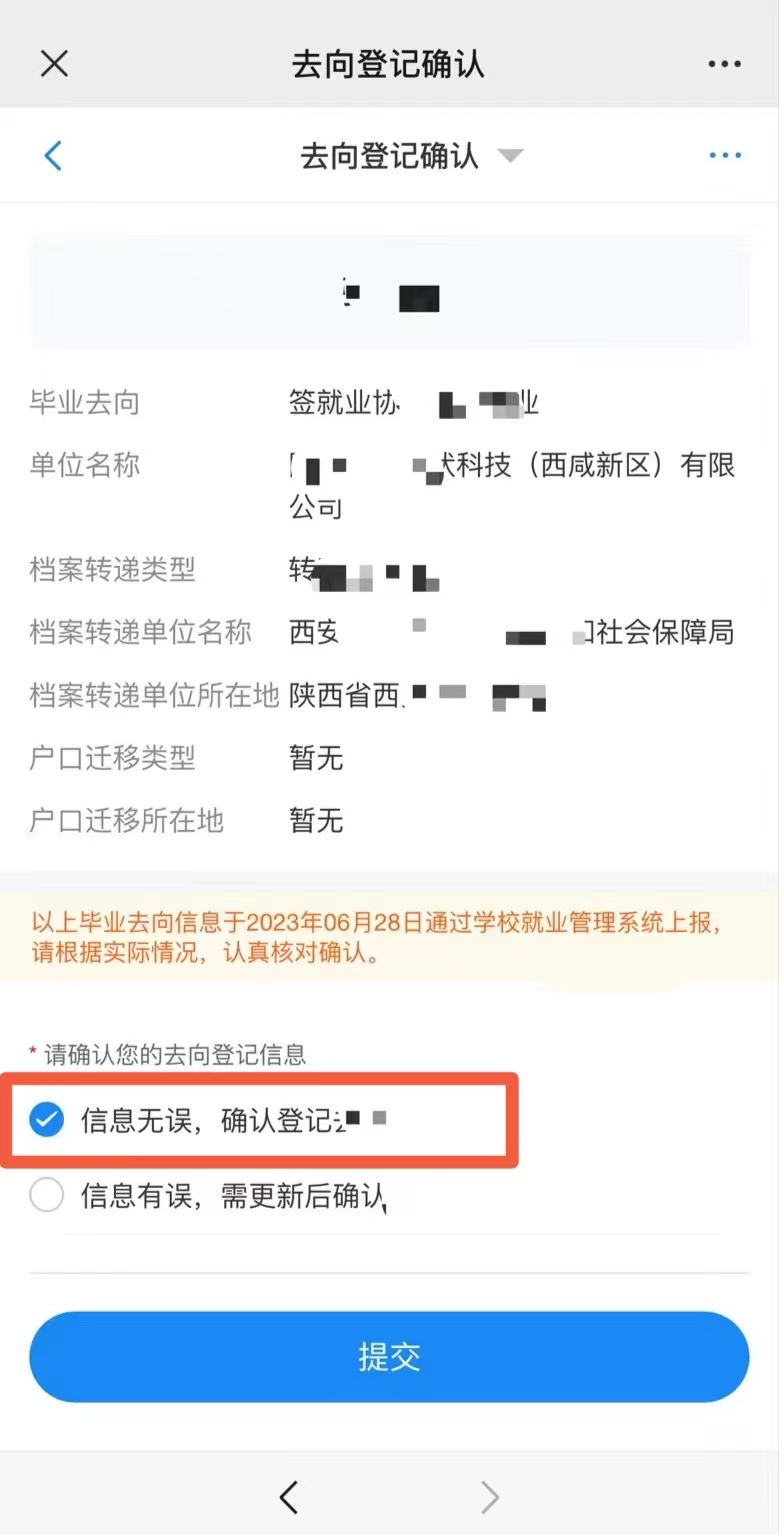Select the 信息无误，确认登记 radio button
The width and height of the screenshot is (779, 1535).
(x=46, y=1120)
